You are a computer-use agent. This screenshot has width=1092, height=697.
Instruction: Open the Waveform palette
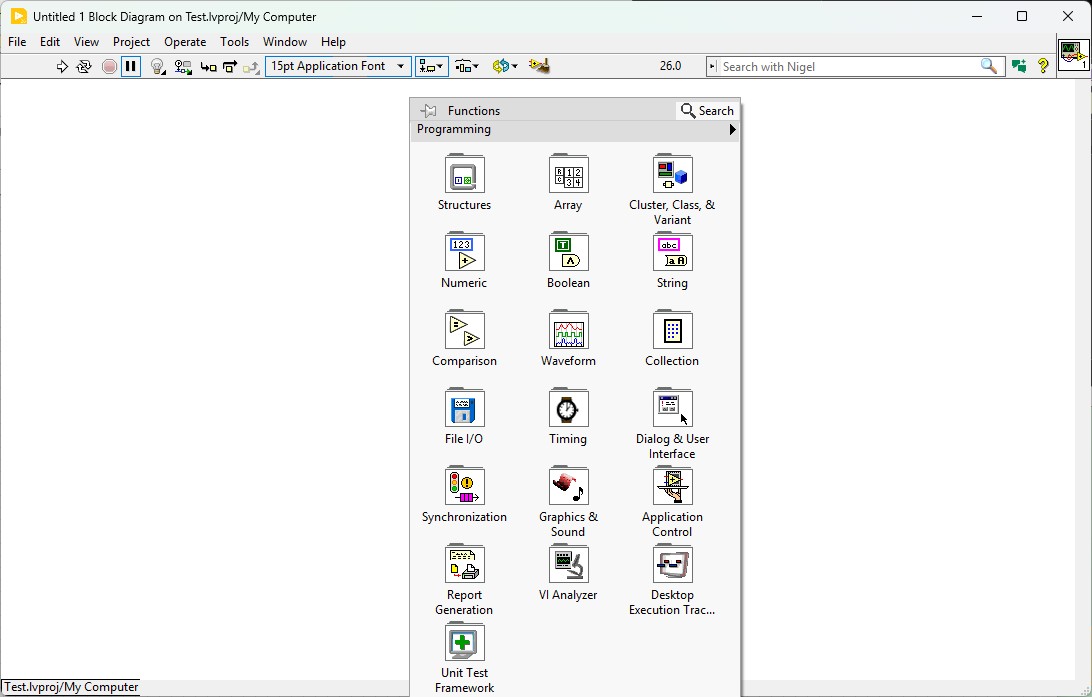[x=568, y=338]
